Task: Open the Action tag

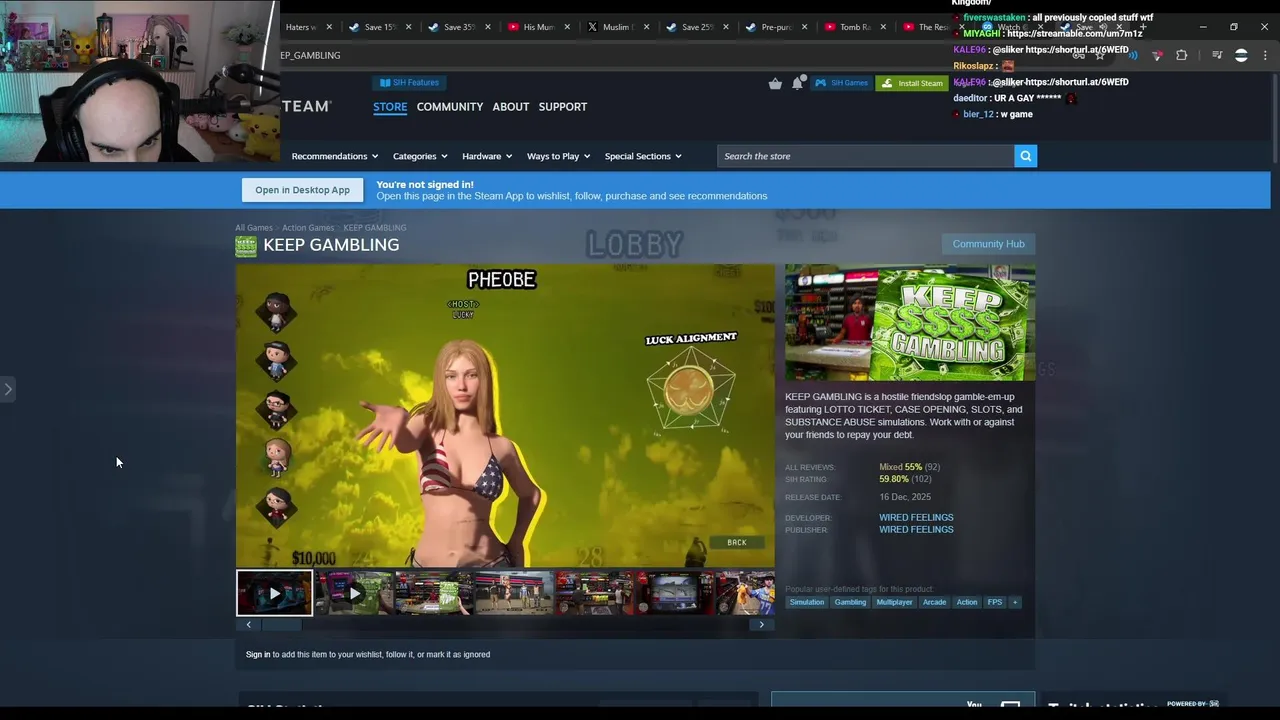Action: click(x=967, y=602)
